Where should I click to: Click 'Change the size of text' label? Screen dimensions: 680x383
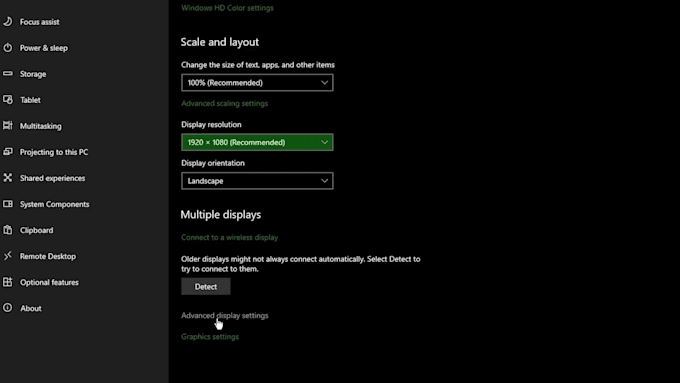click(x=258, y=65)
